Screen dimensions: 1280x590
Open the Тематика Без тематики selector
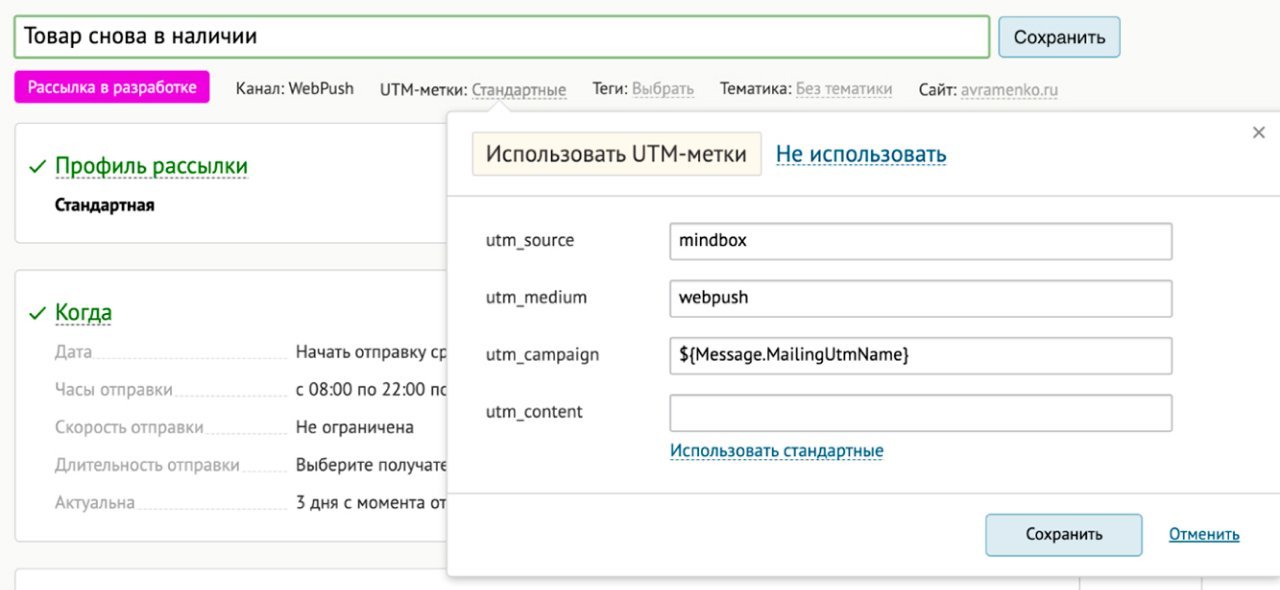[843, 89]
